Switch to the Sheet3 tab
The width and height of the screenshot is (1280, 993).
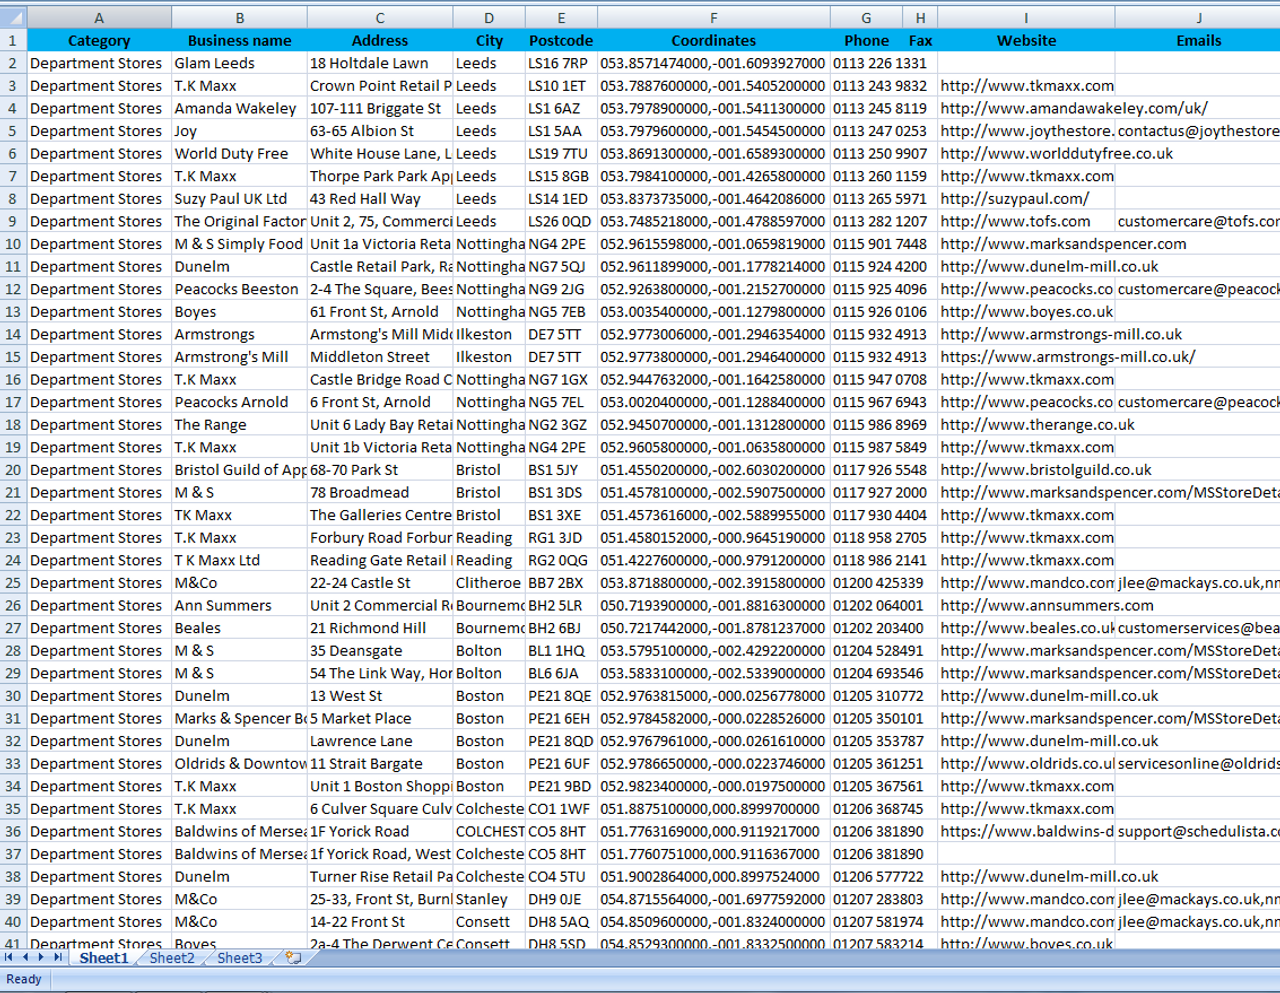pos(240,958)
